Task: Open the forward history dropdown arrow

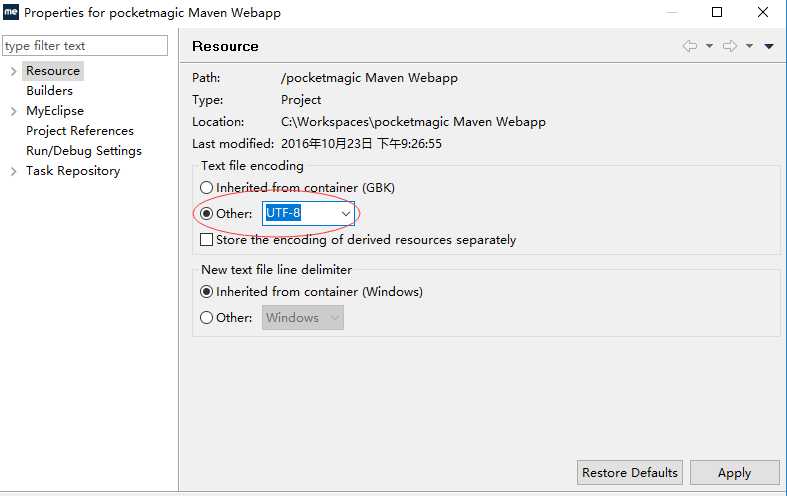Action: click(x=749, y=46)
